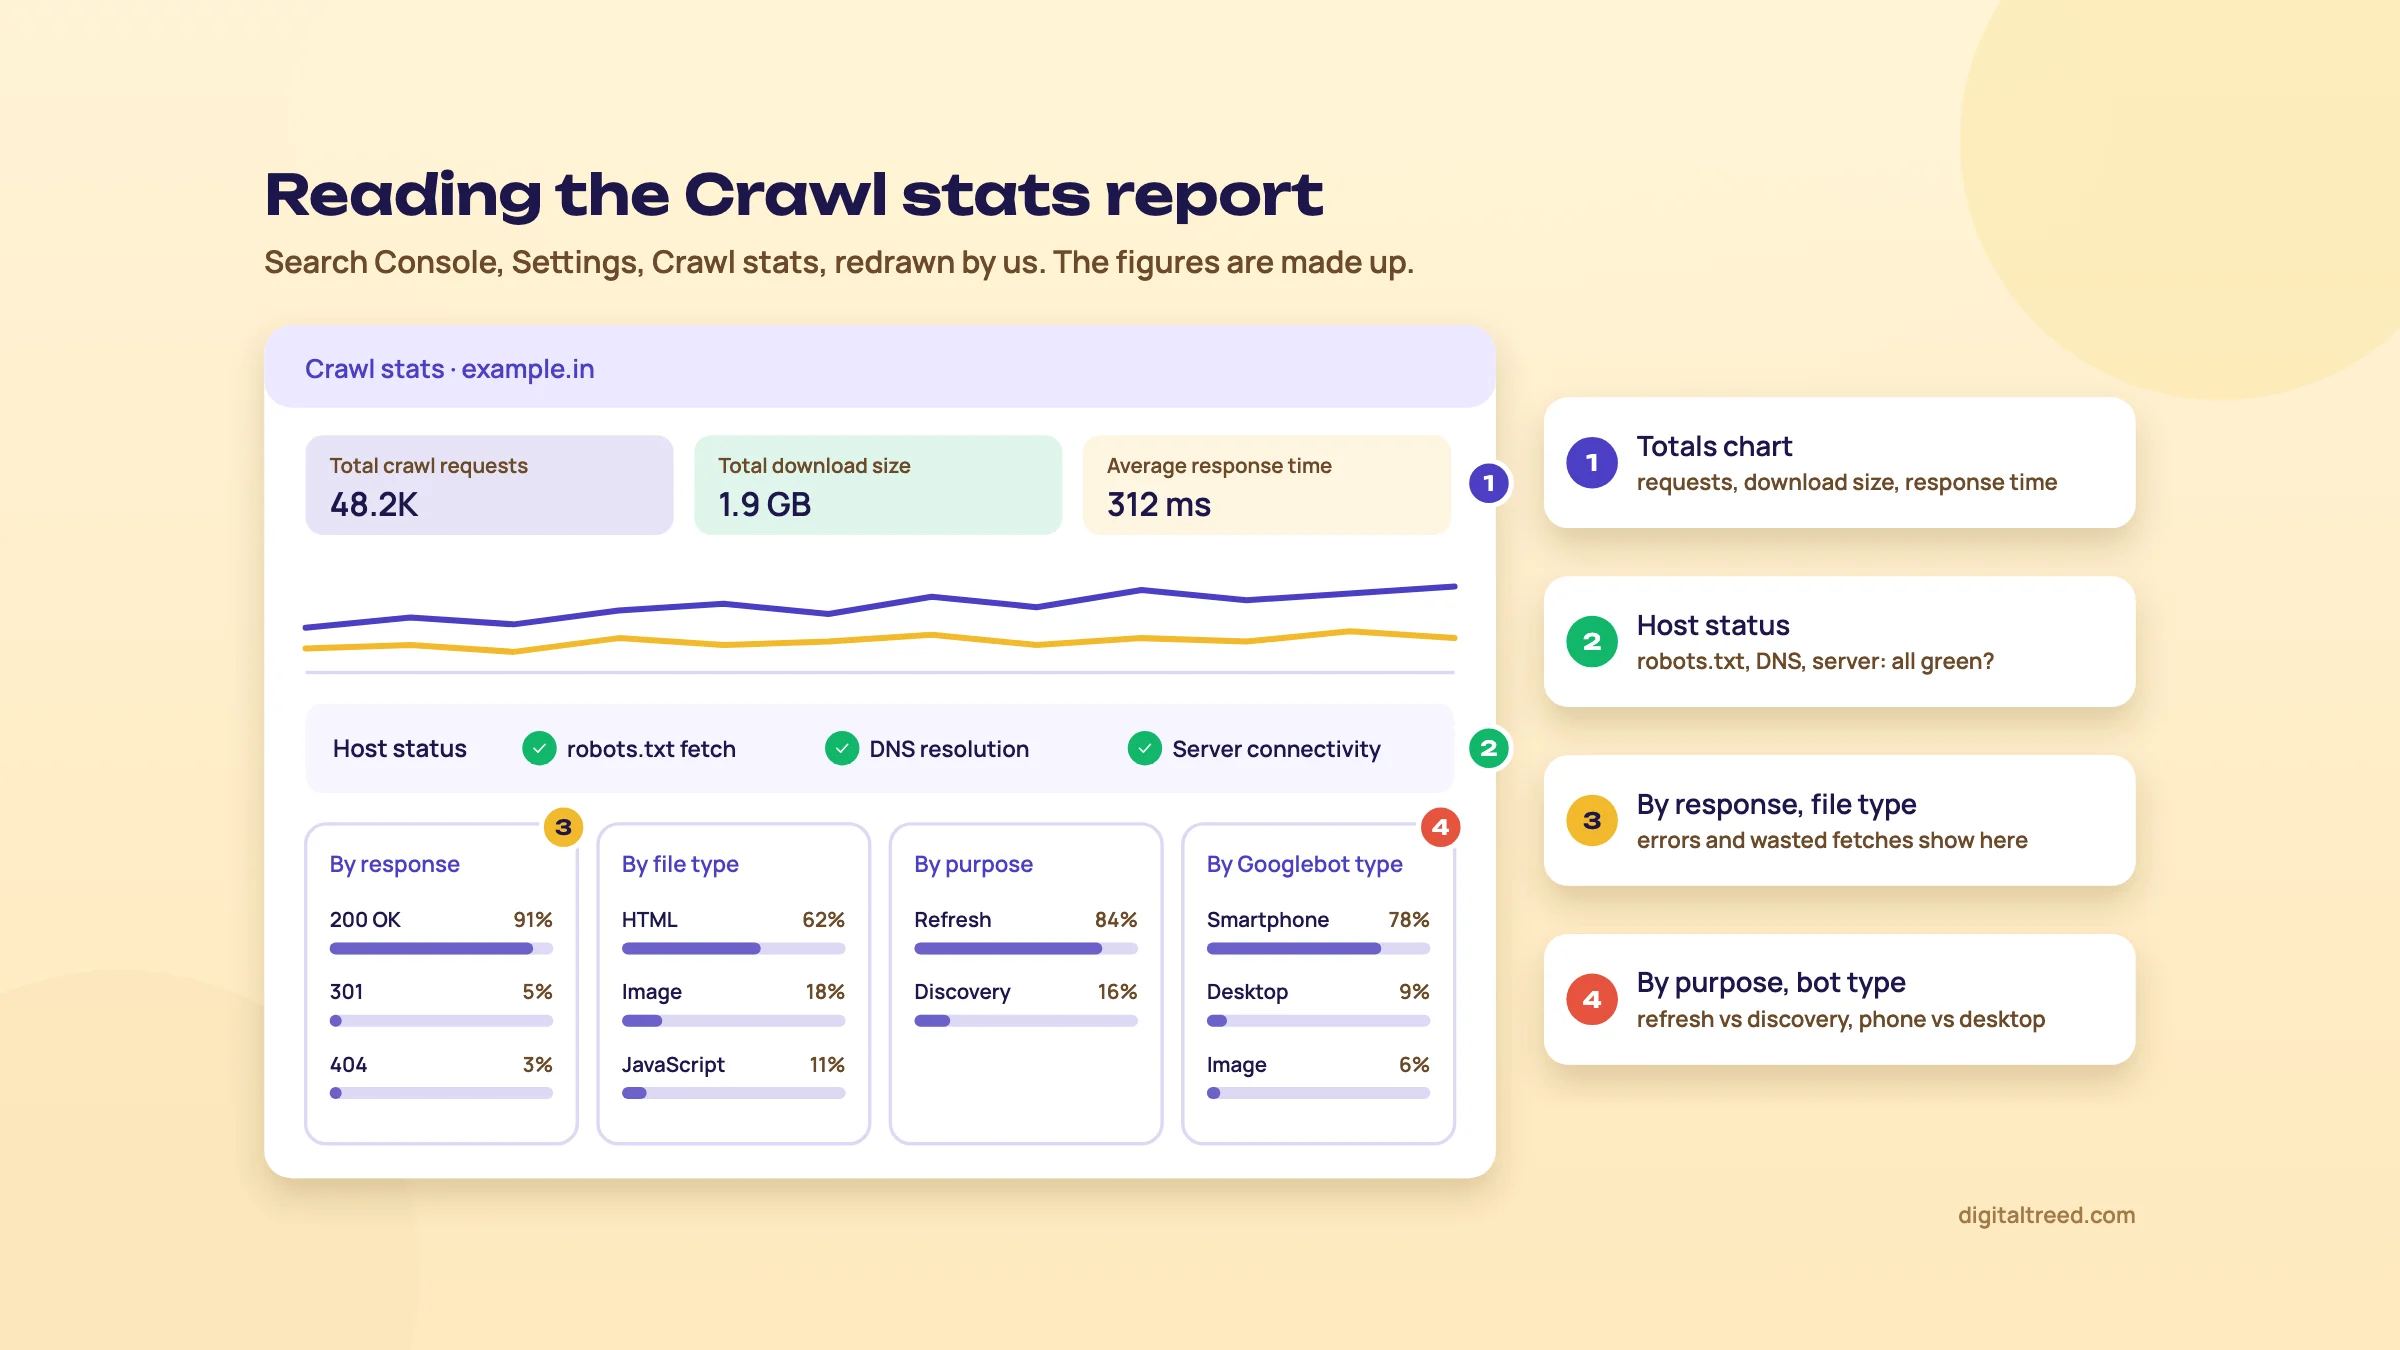Click the 1.9 GB value
The width and height of the screenshot is (2400, 1350).
765,504
